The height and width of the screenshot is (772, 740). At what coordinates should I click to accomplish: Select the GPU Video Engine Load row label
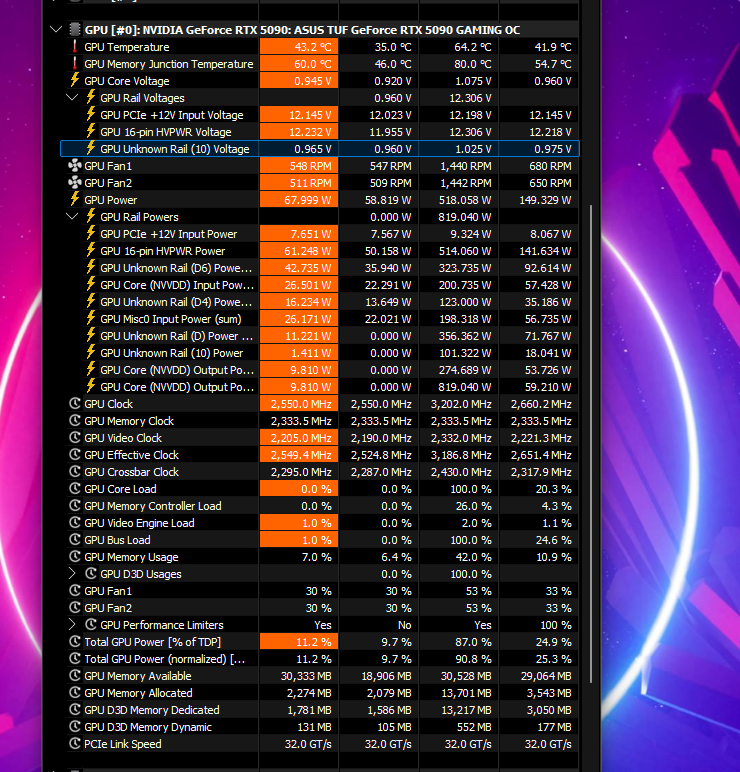[x=139, y=523]
